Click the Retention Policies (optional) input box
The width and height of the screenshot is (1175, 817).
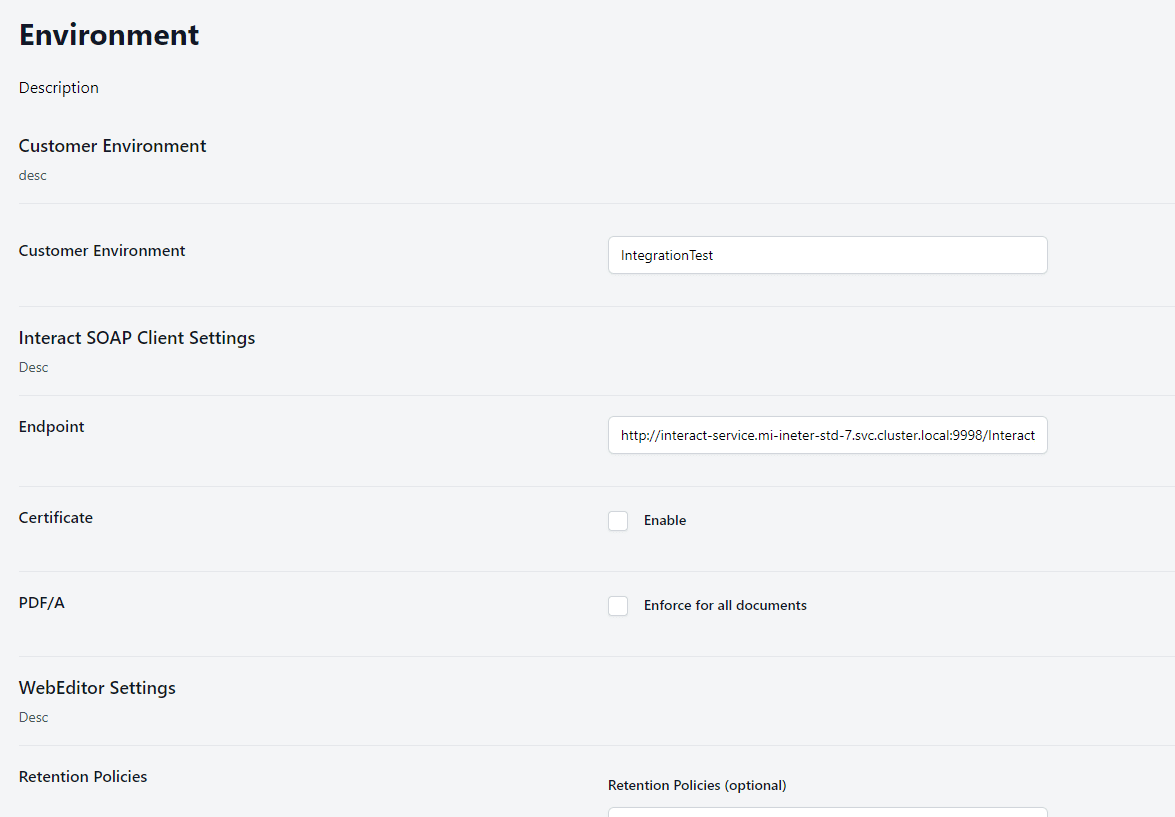pyautogui.click(x=827, y=812)
